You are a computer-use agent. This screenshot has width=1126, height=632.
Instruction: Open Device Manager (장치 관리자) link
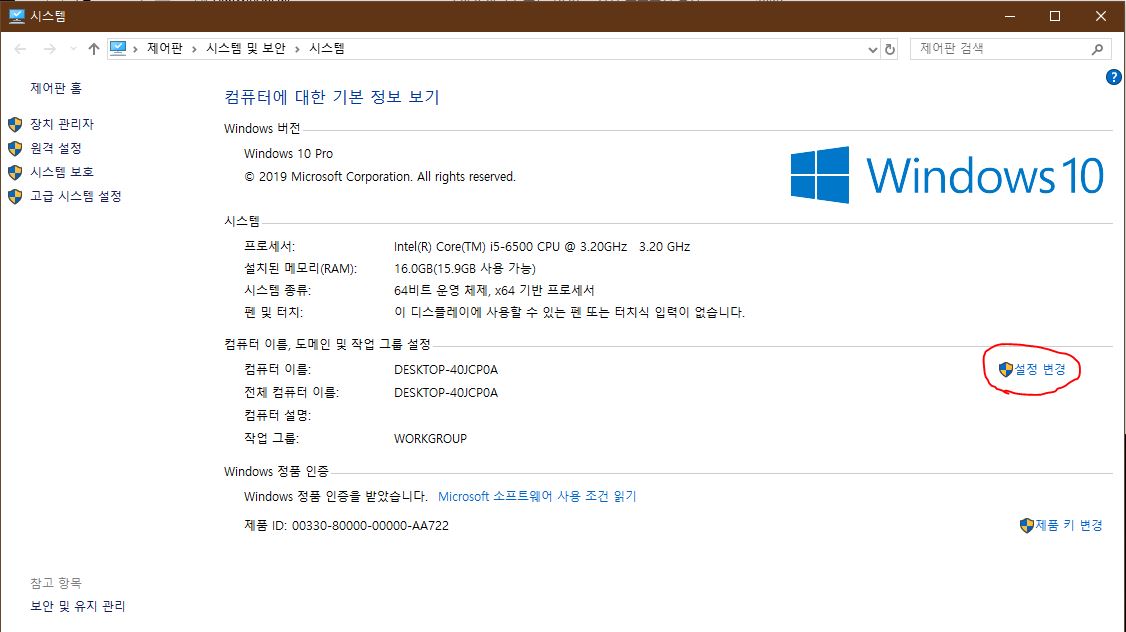(62, 124)
